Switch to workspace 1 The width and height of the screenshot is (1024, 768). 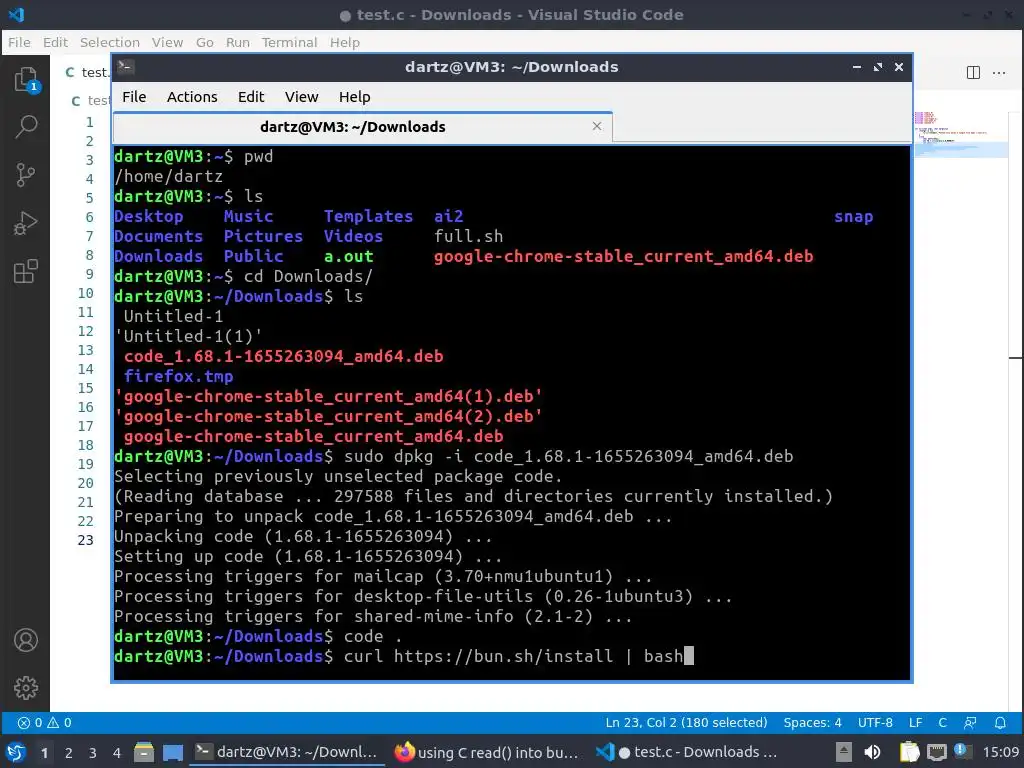(x=44, y=753)
